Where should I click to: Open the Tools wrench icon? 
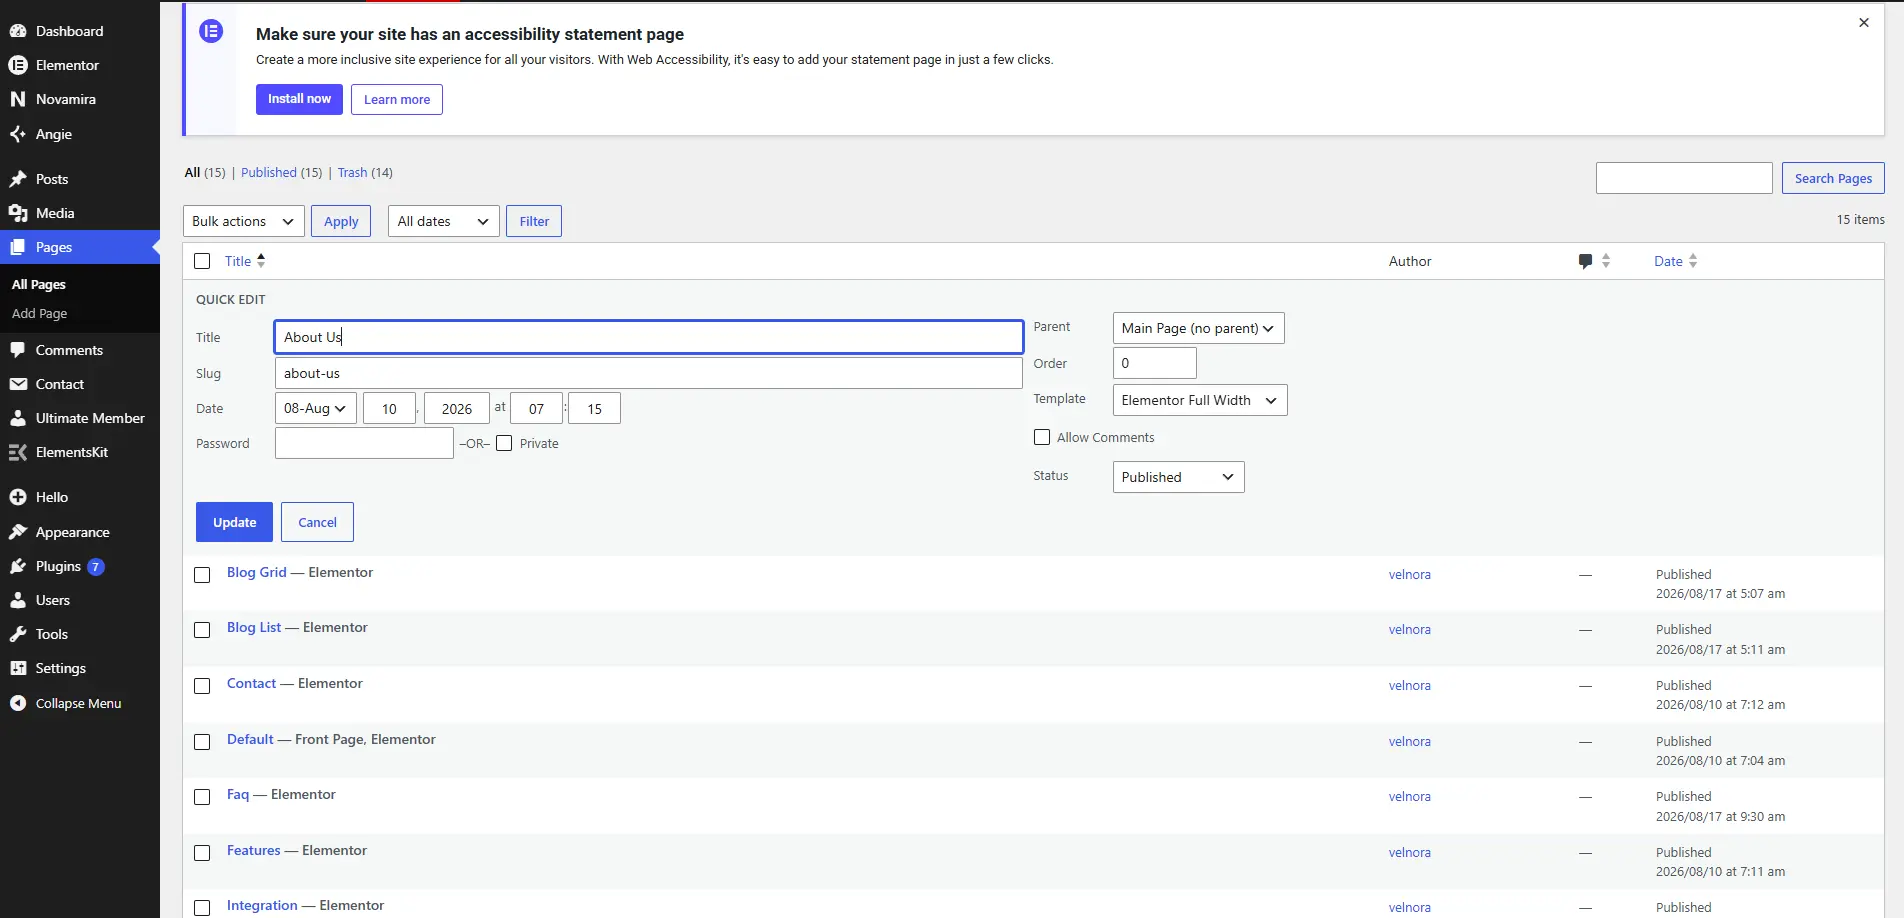tap(18, 634)
